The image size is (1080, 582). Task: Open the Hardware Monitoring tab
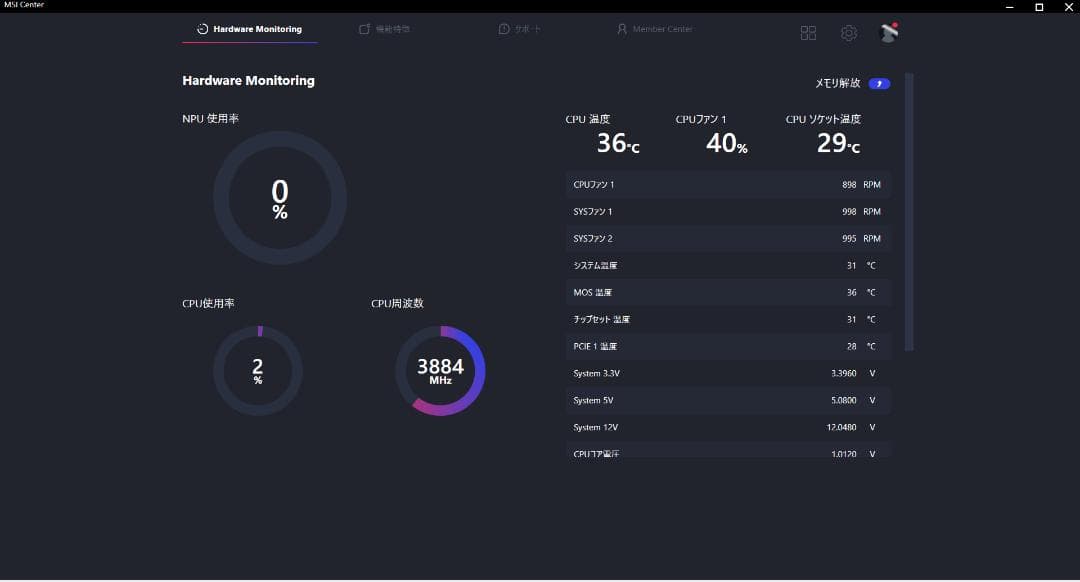(250, 29)
